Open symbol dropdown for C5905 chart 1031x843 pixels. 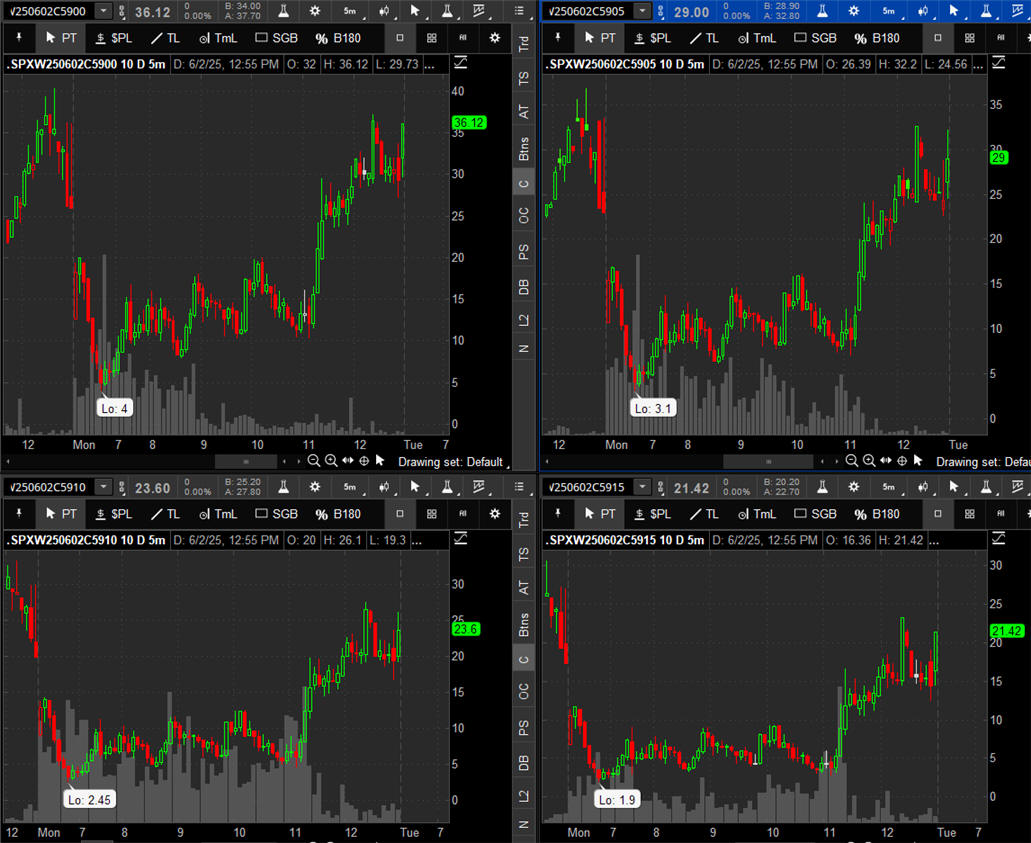pyautogui.click(x=642, y=11)
